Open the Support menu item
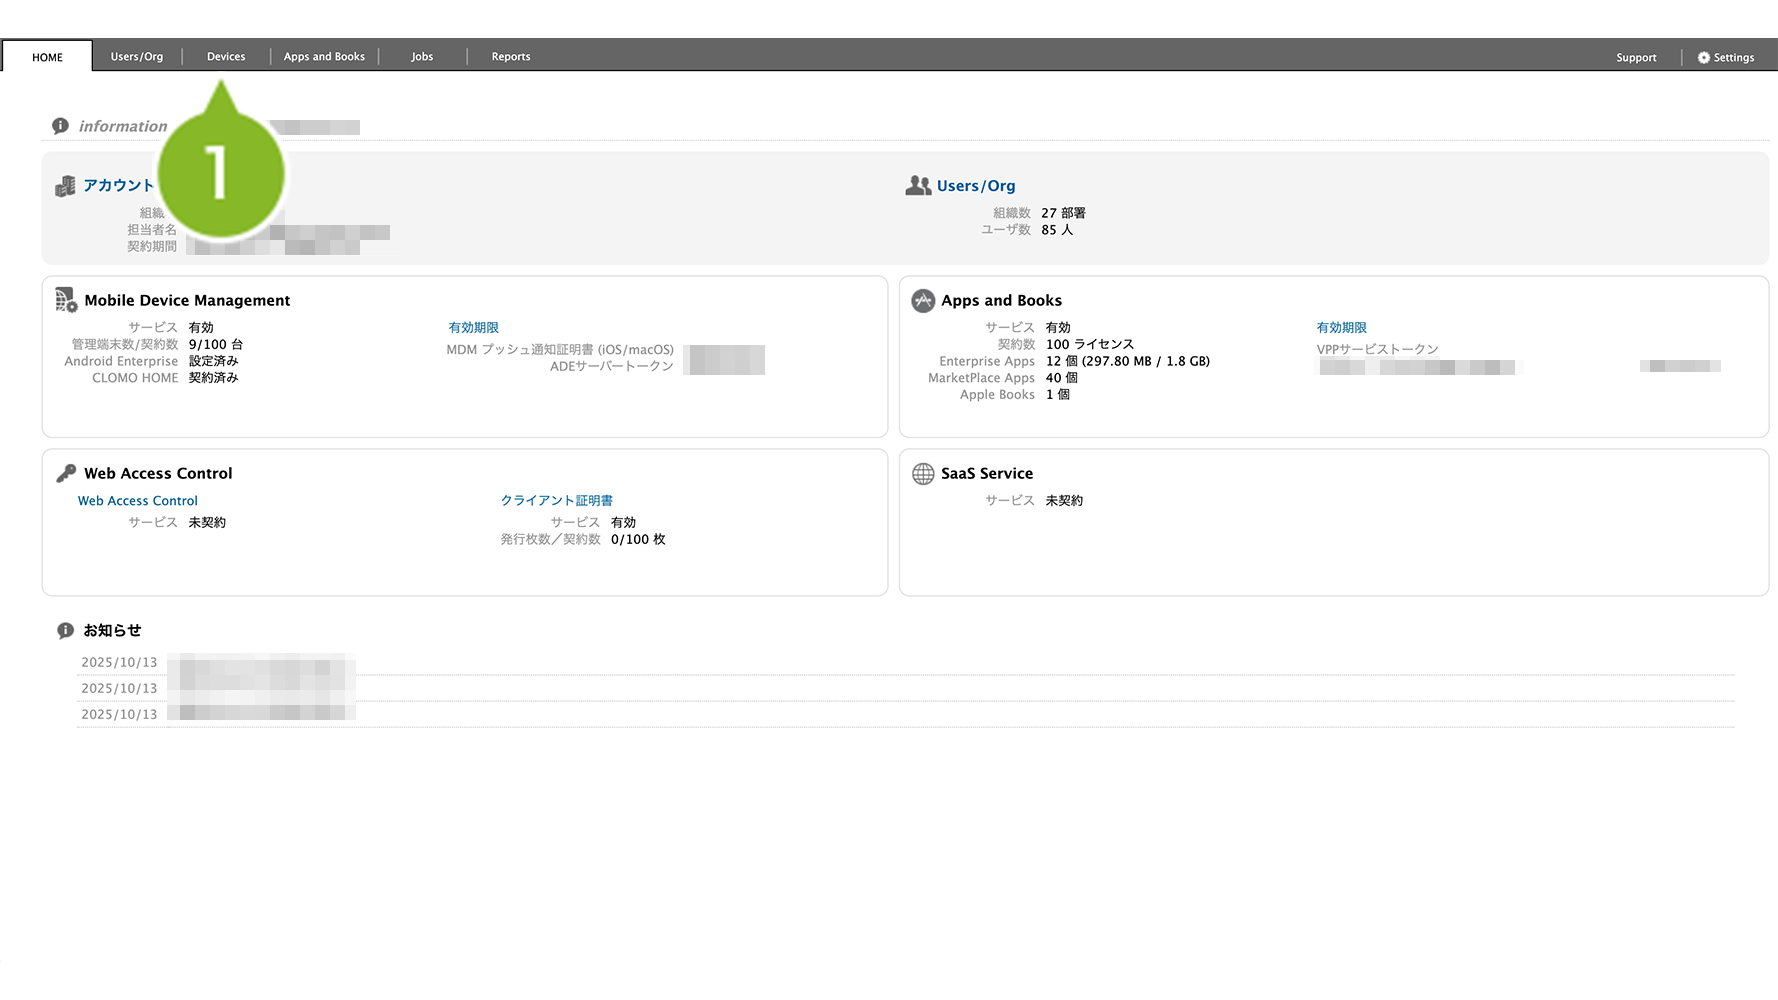The image size is (1778, 1000). (1636, 58)
